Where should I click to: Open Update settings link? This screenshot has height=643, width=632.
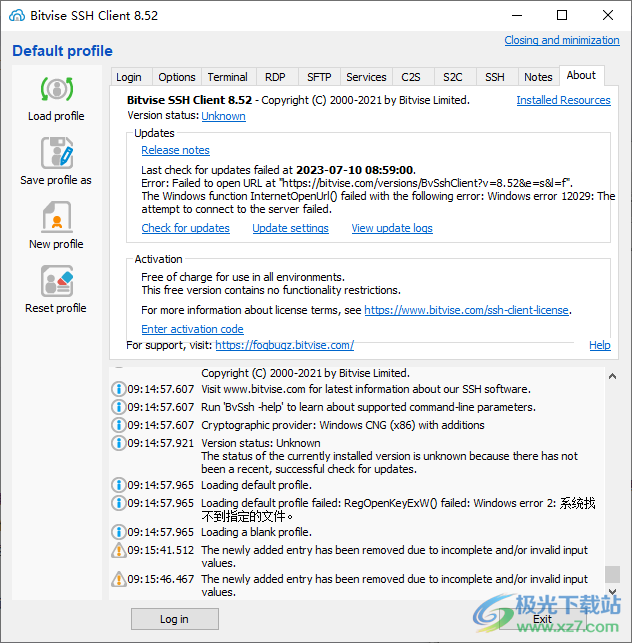(x=290, y=228)
